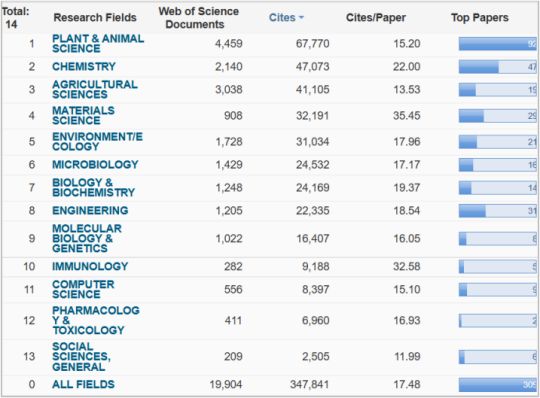Click the Immunology top papers bar
Viewport: 540px width, 398px height.
point(498,266)
